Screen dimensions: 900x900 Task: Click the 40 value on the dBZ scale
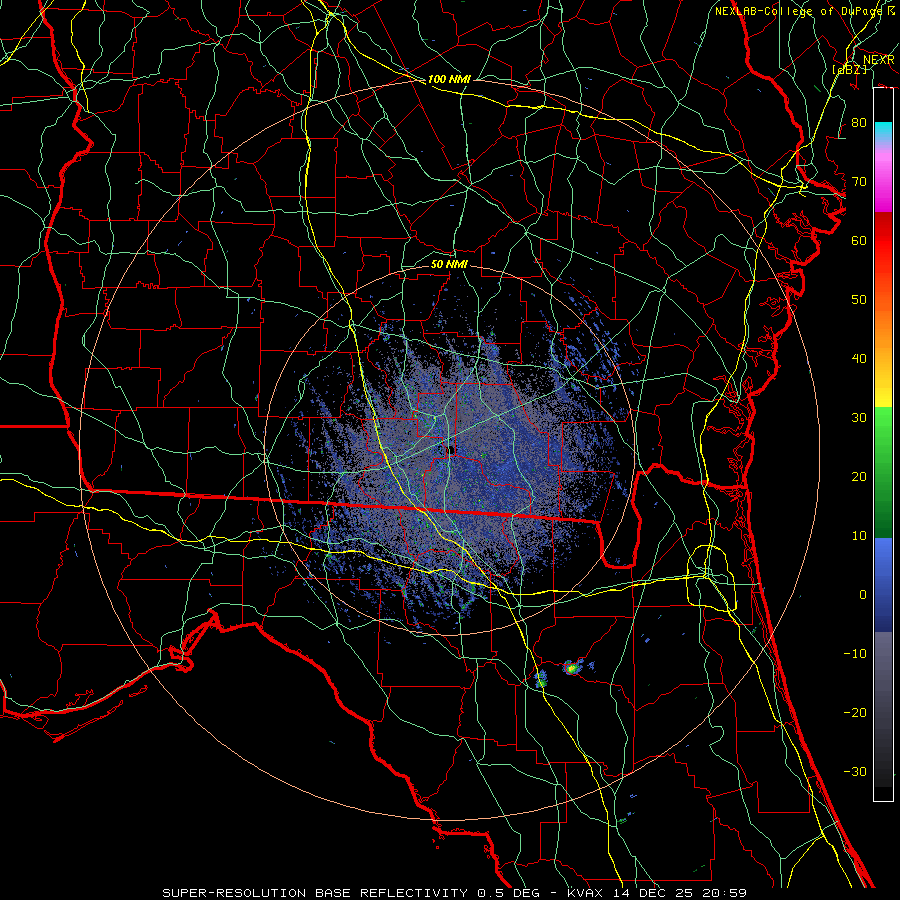(859, 359)
